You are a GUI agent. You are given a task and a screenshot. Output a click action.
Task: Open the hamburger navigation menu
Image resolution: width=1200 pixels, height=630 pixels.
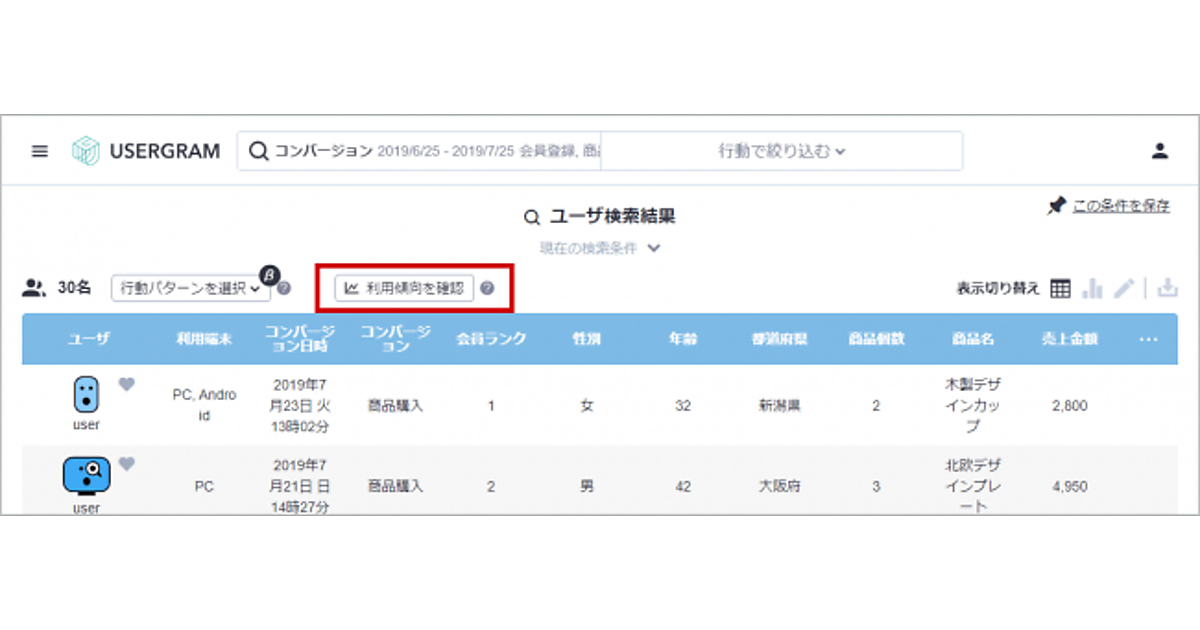[40, 152]
